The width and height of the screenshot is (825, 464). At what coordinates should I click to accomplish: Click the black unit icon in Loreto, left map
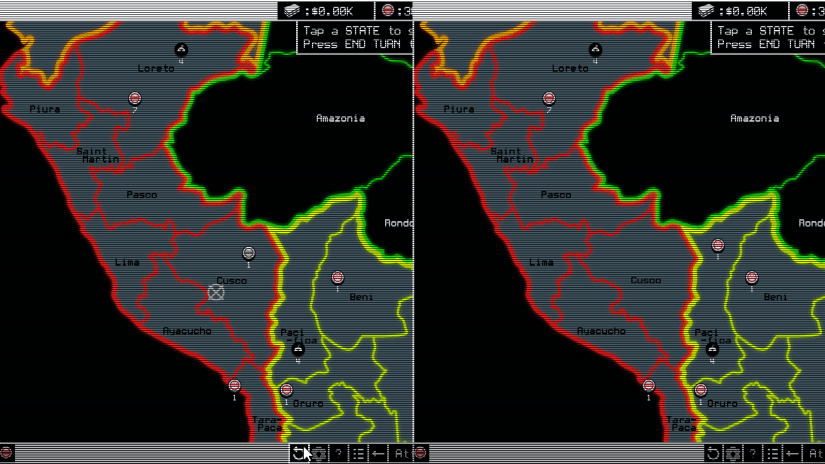pyautogui.click(x=181, y=49)
